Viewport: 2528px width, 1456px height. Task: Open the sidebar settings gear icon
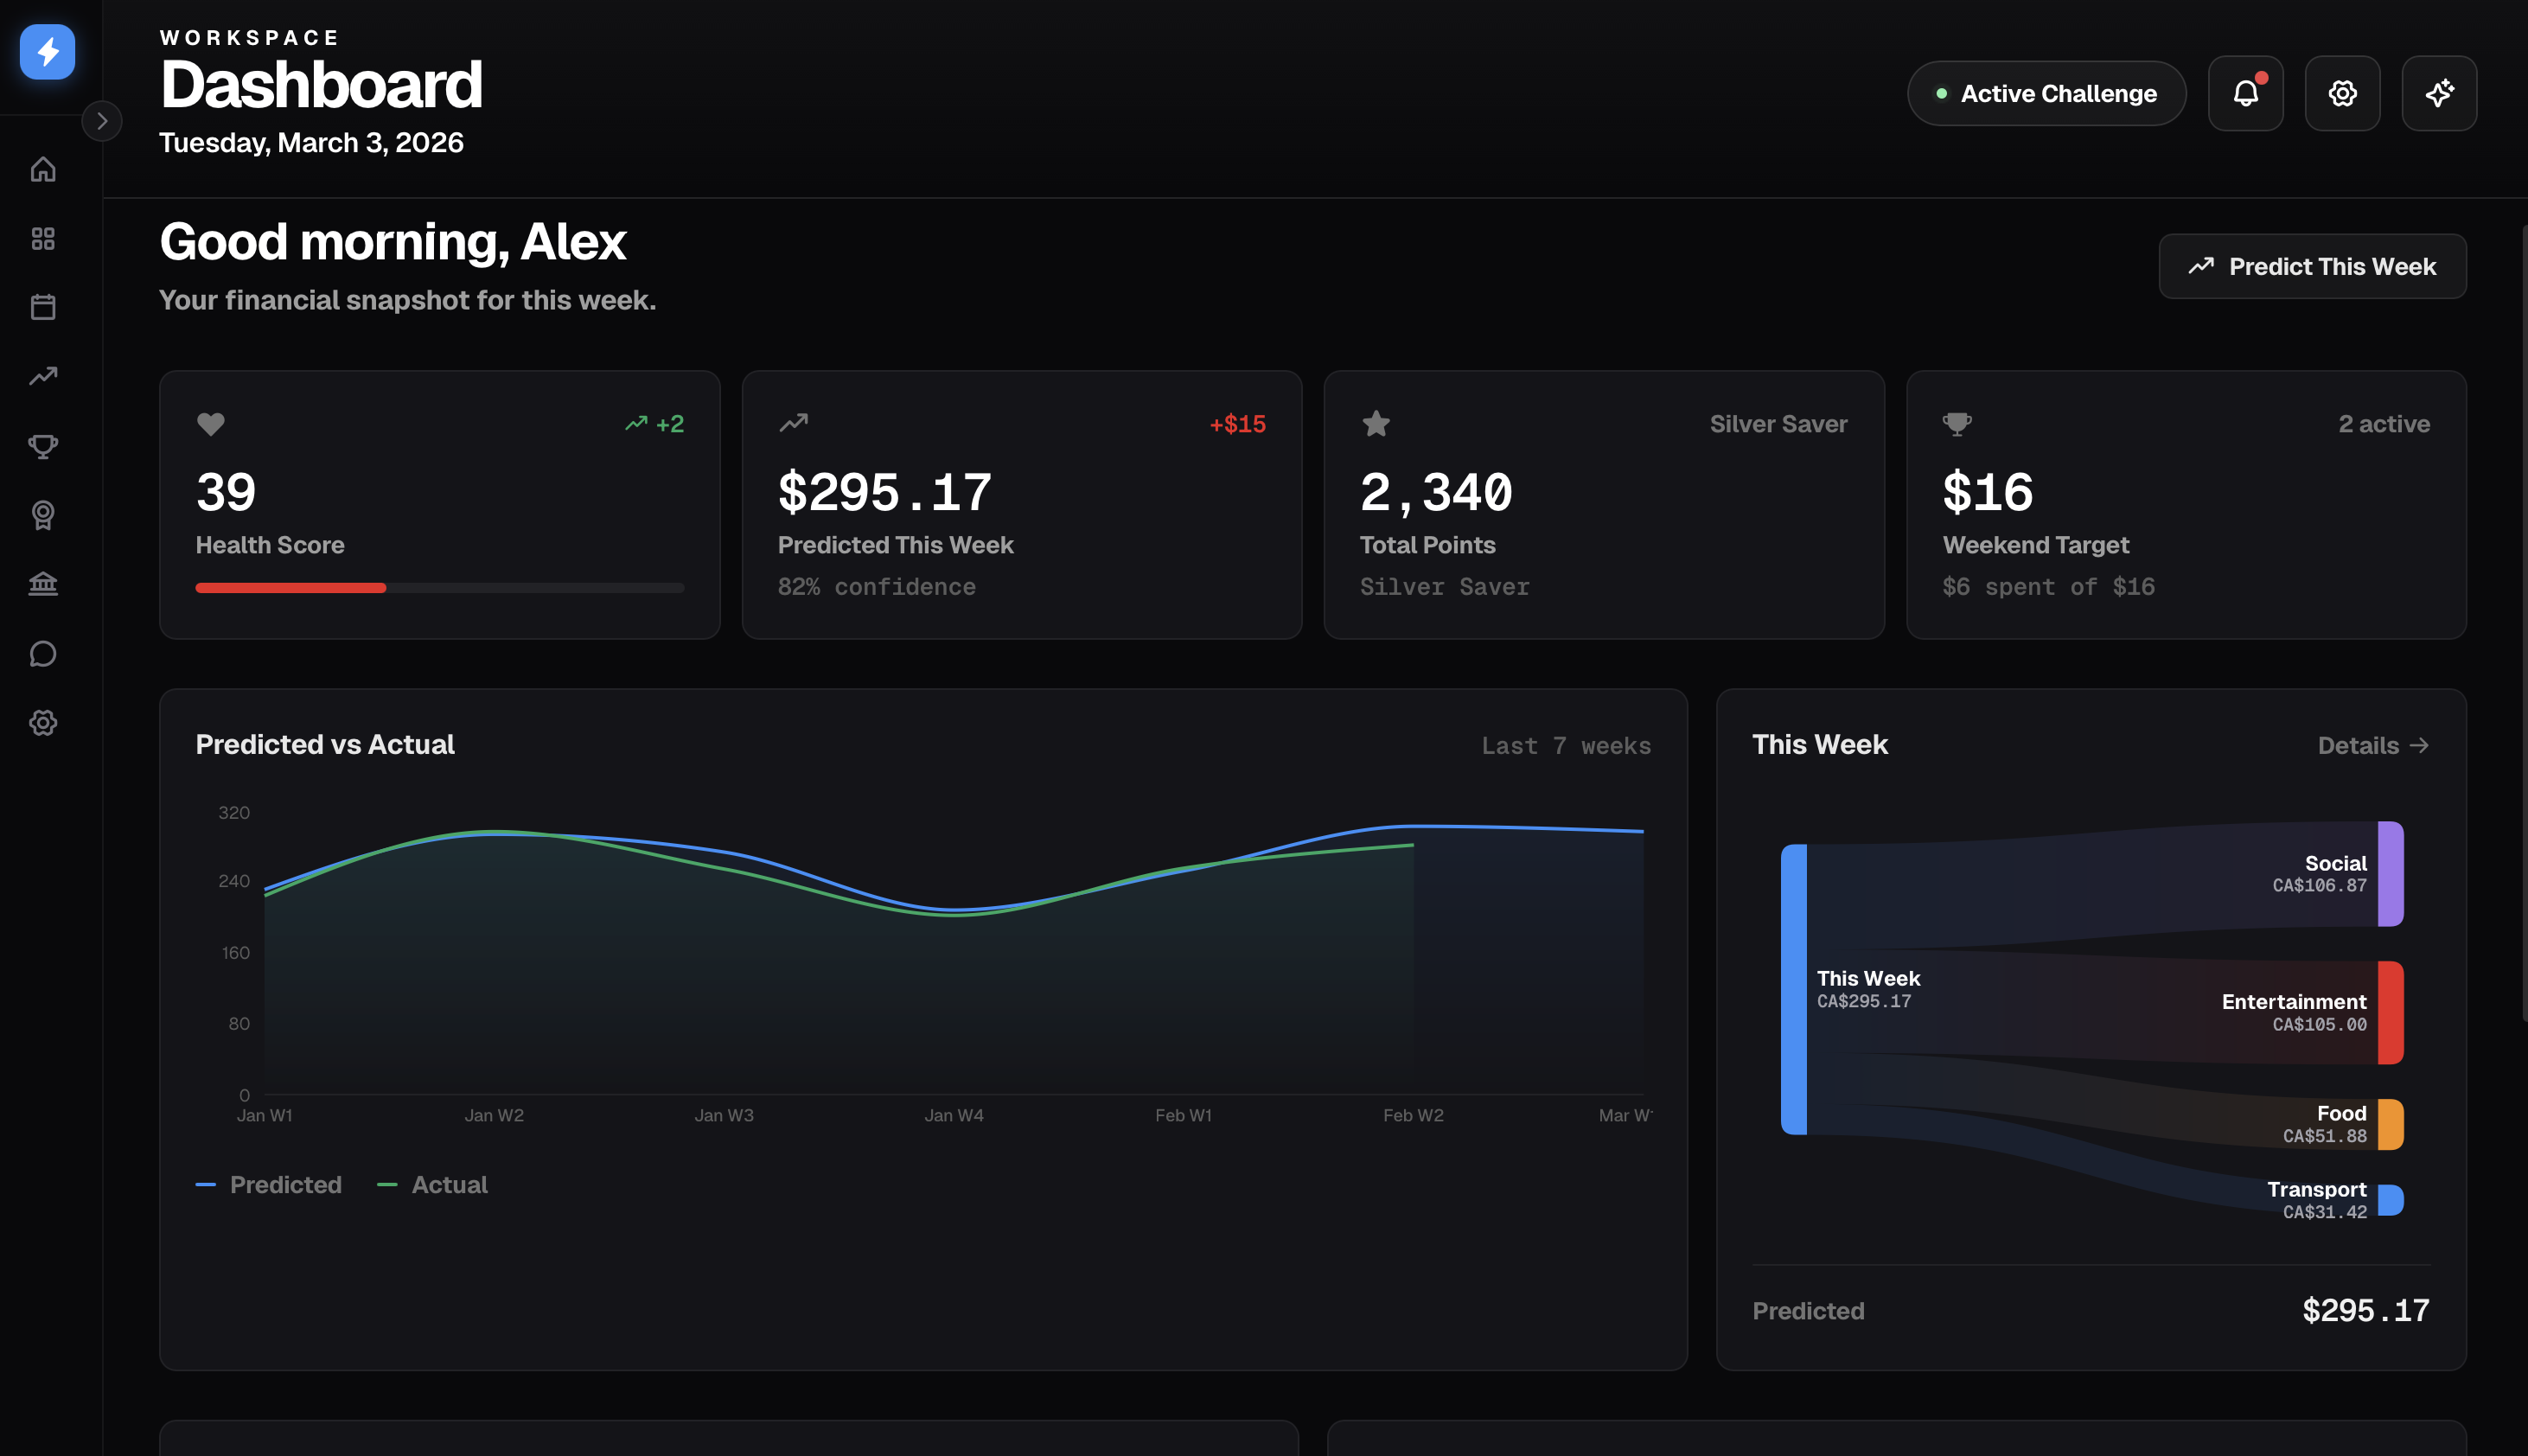pos(43,722)
